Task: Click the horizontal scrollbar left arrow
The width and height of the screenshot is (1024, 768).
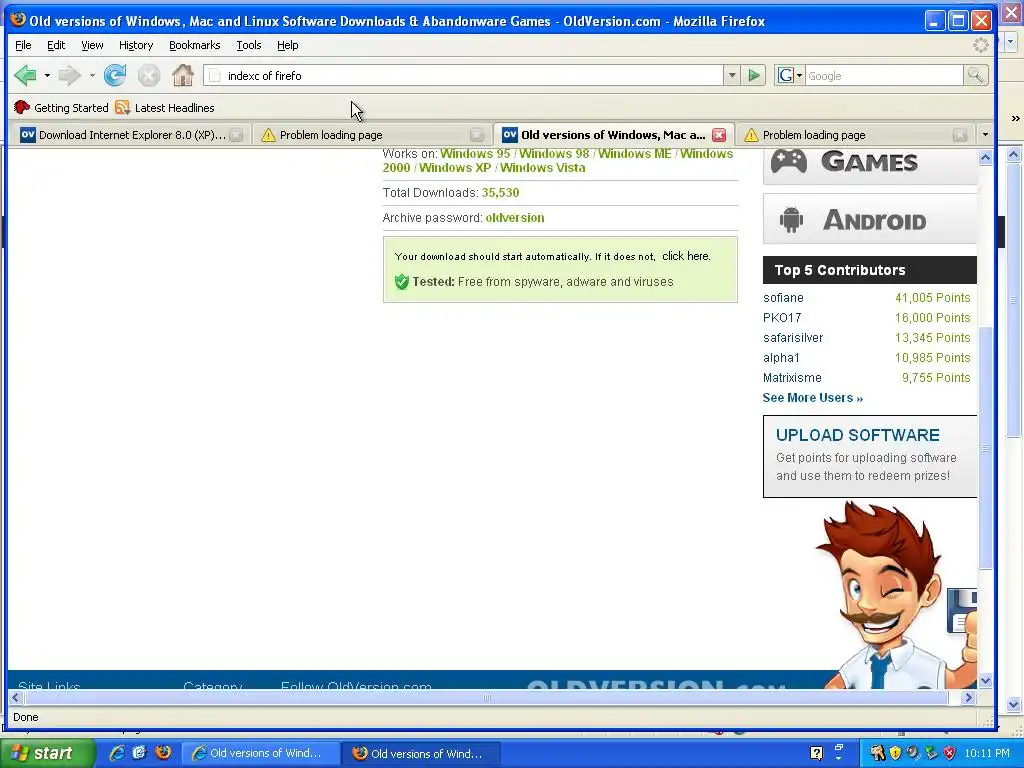Action: [16, 697]
